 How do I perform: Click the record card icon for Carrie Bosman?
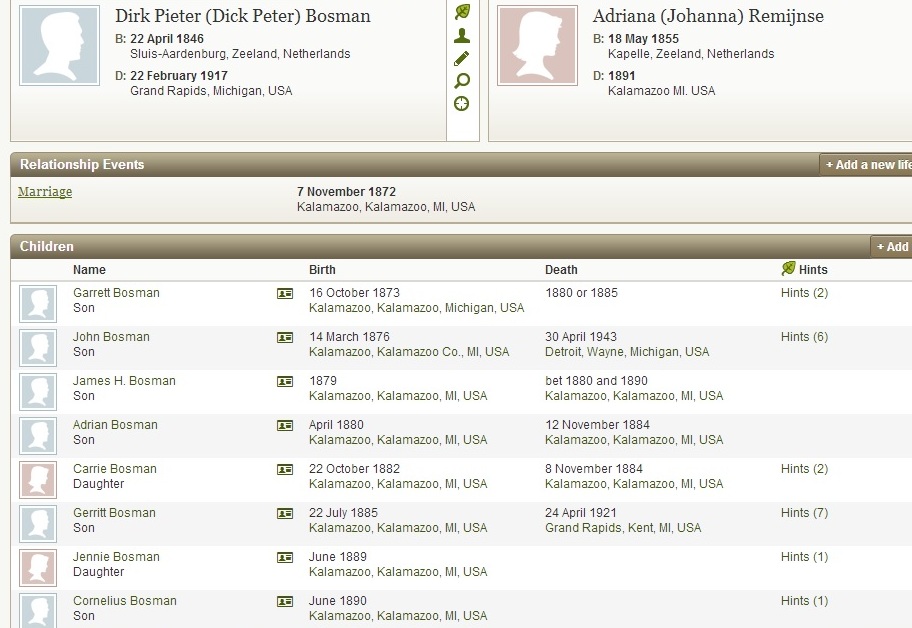tap(285, 470)
